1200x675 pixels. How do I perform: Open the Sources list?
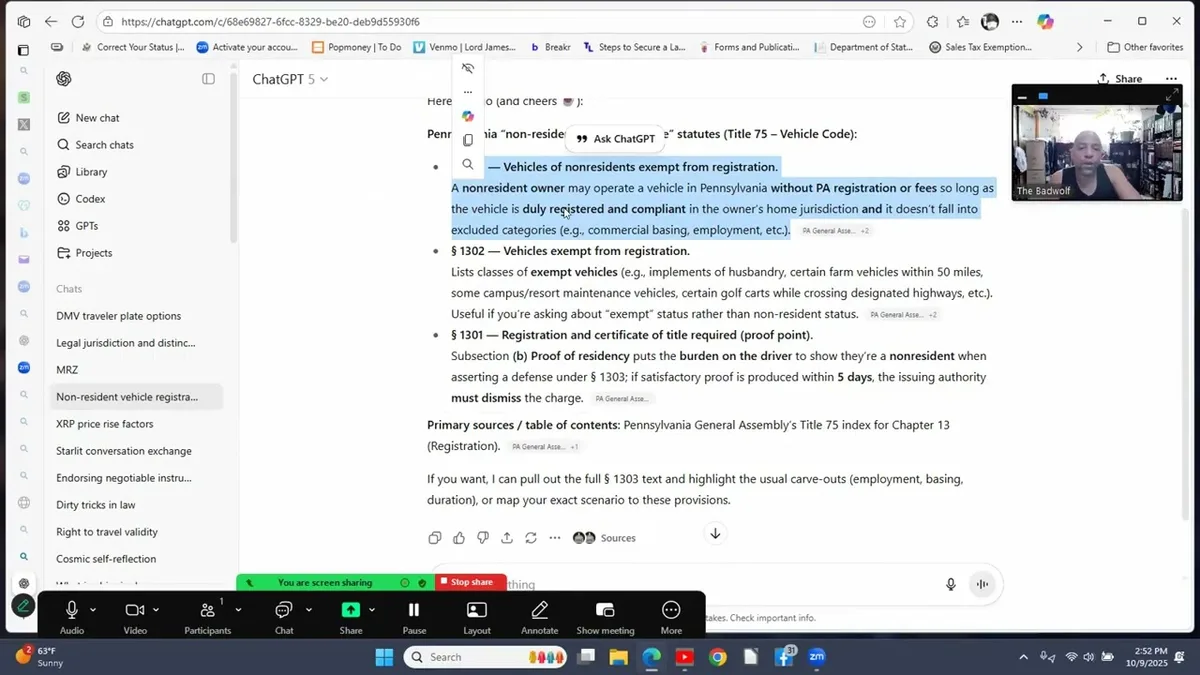(604, 538)
